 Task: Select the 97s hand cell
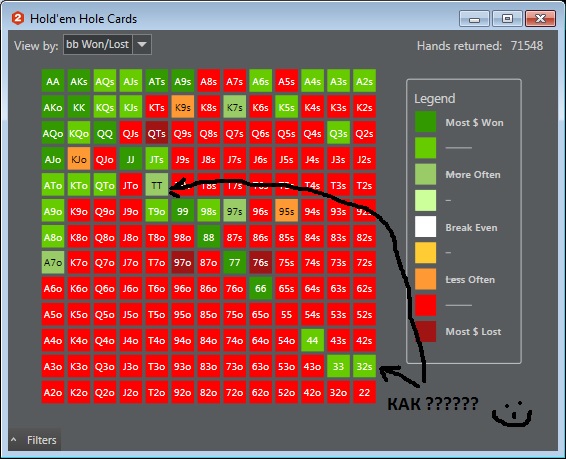point(235,211)
